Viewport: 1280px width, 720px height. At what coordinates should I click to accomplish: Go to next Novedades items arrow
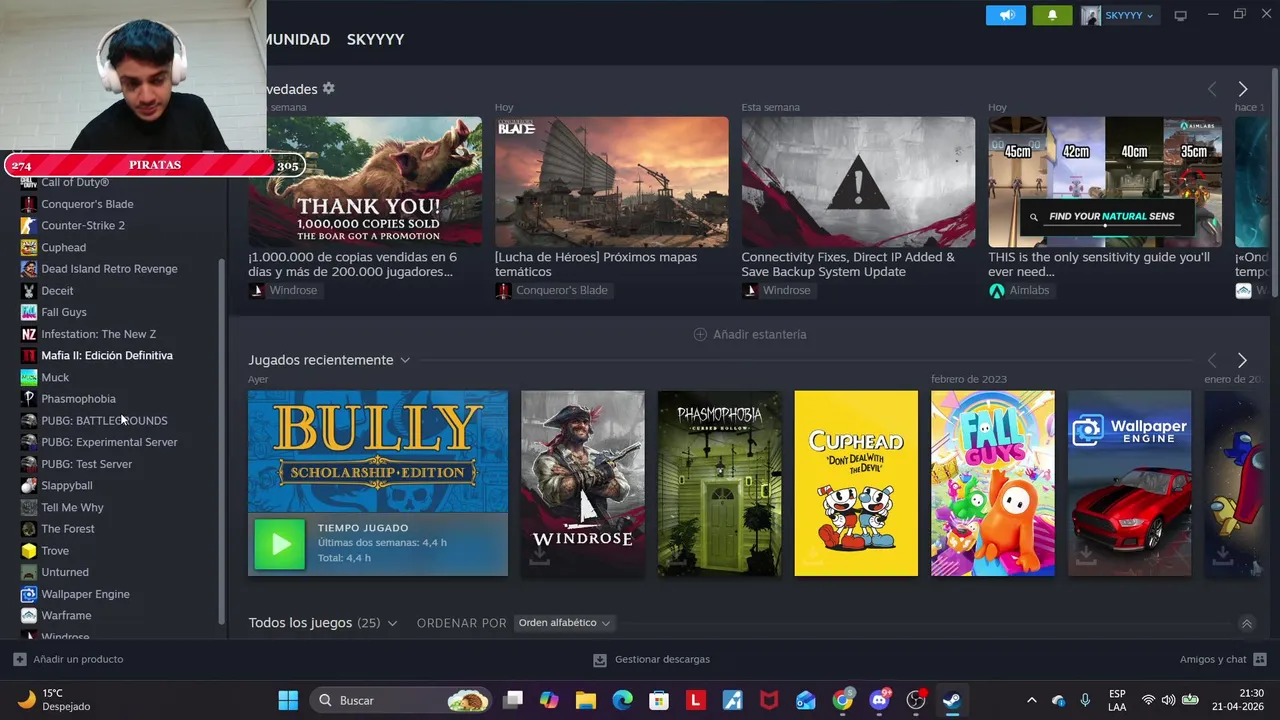click(x=1242, y=89)
